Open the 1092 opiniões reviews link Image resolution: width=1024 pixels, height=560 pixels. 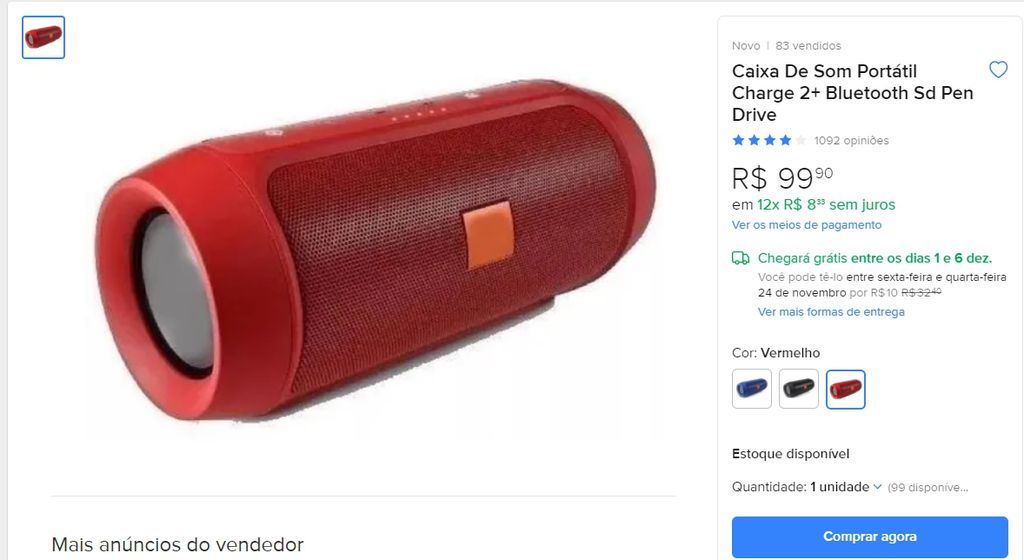852,140
